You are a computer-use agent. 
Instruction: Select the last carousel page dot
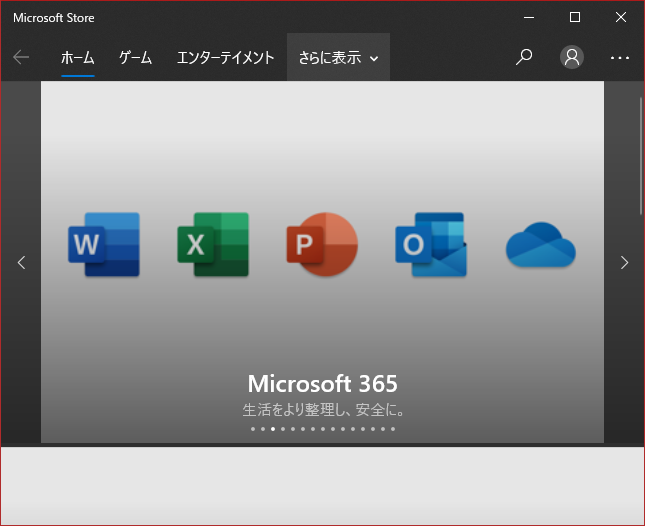[393, 429]
